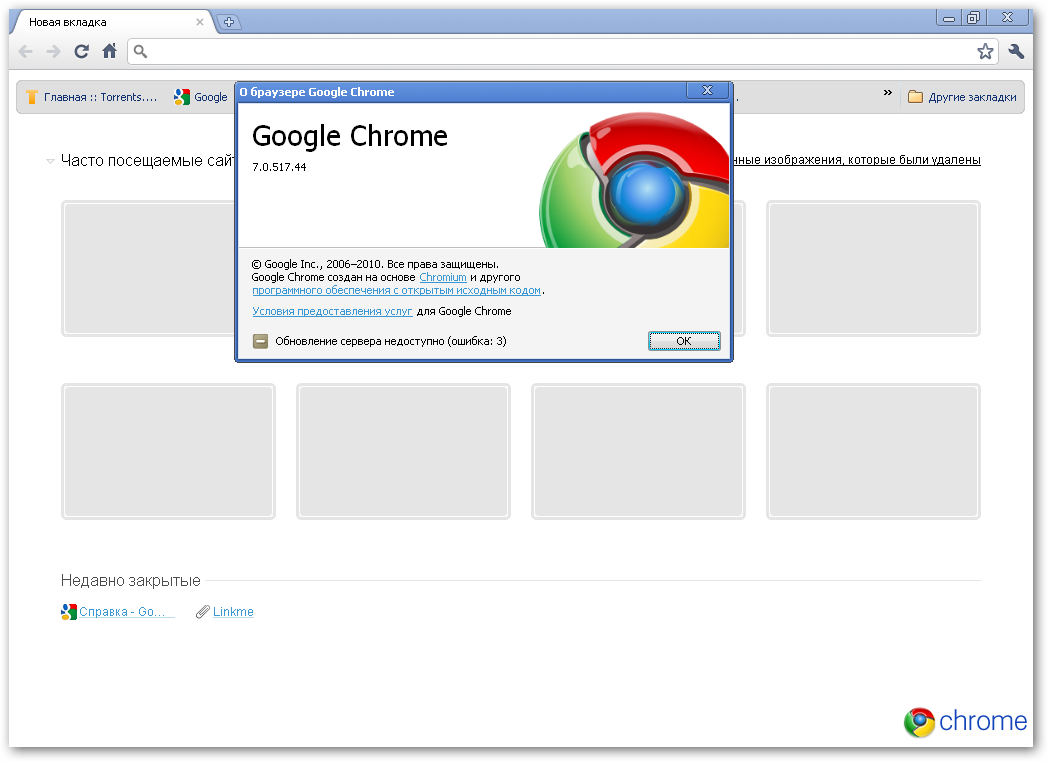Viewport: 1048px width, 762px height.
Task: Open the third thumbnail in bottom row
Action: [638, 451]
